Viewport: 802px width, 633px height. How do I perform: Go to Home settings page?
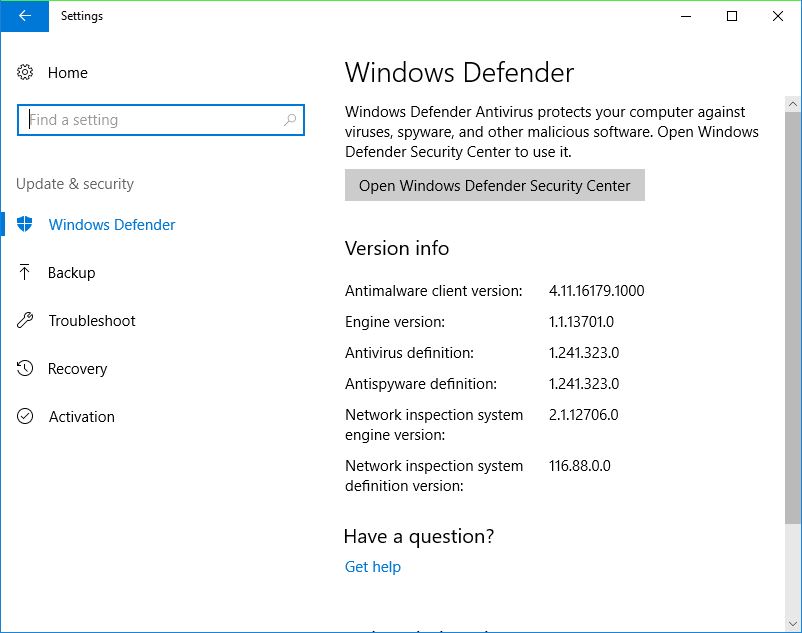click(68, 73)
